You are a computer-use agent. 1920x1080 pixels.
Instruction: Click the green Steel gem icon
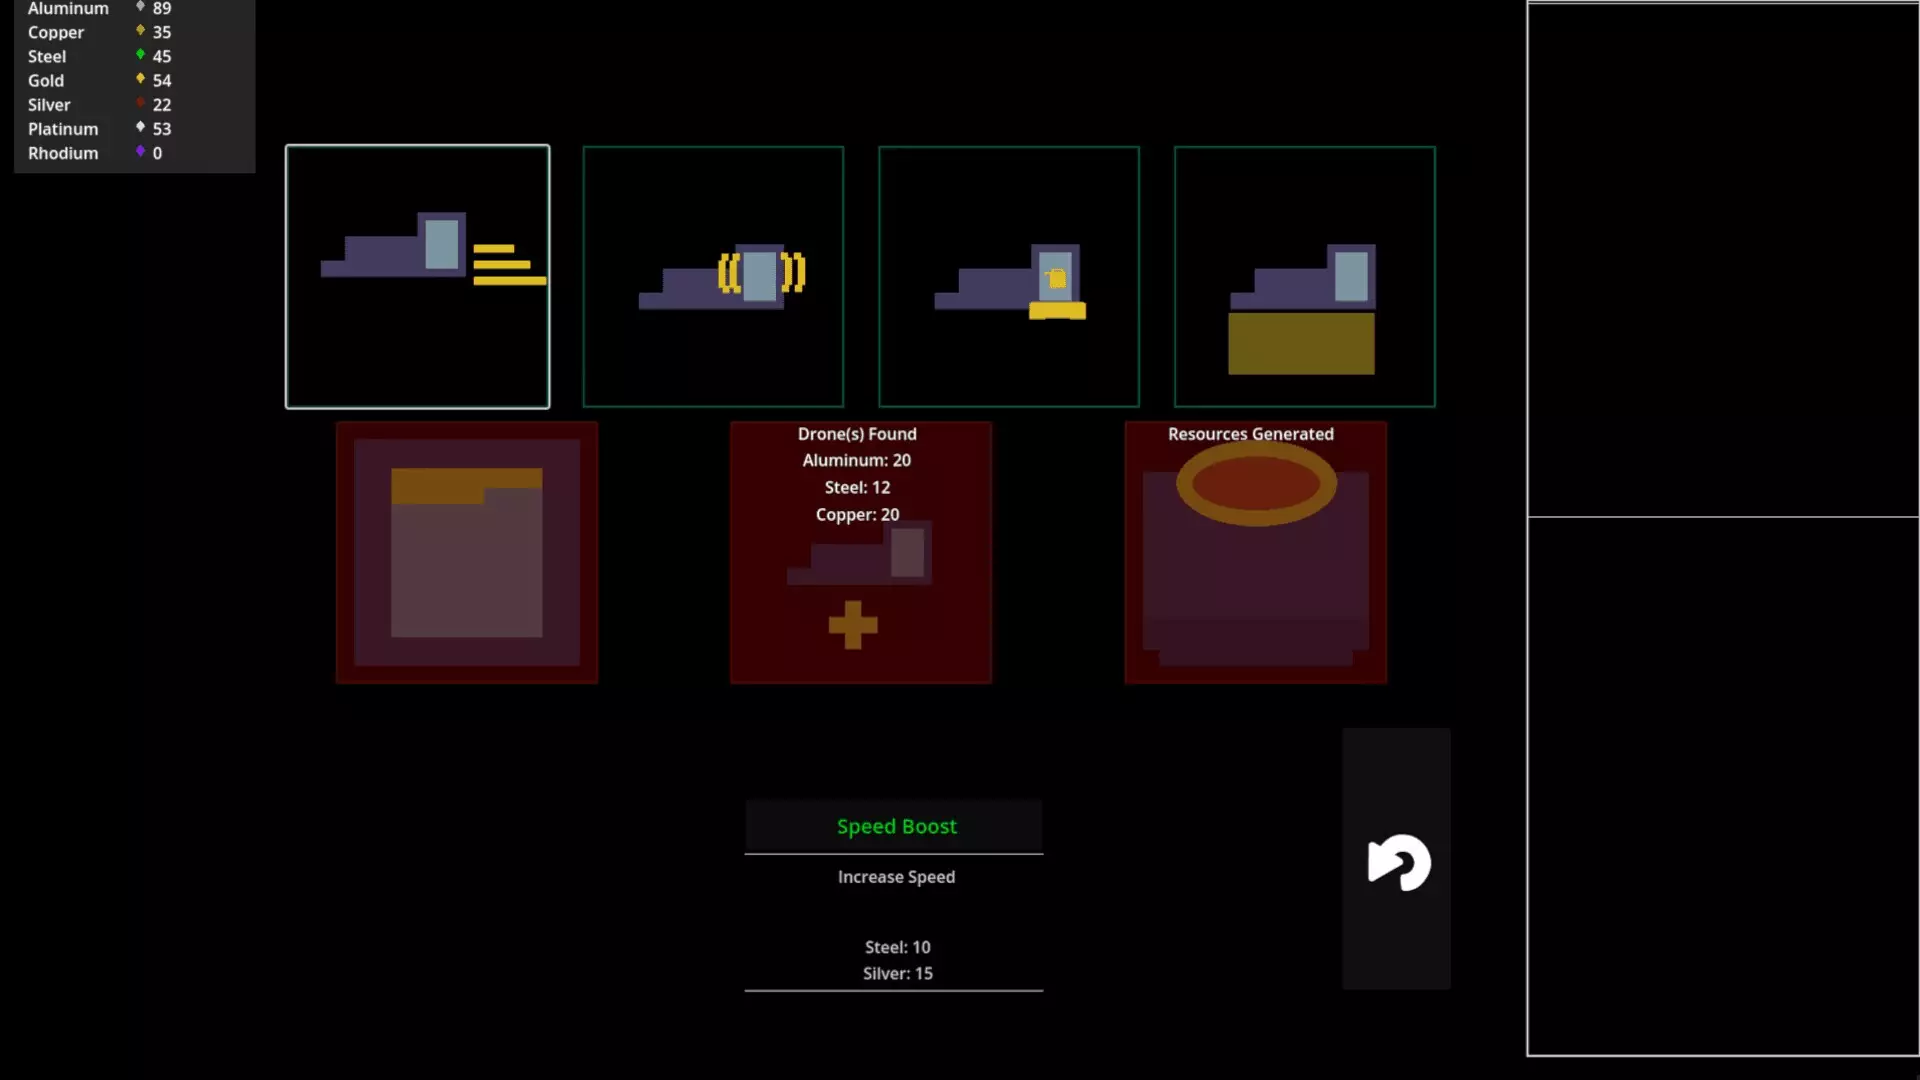140,55
